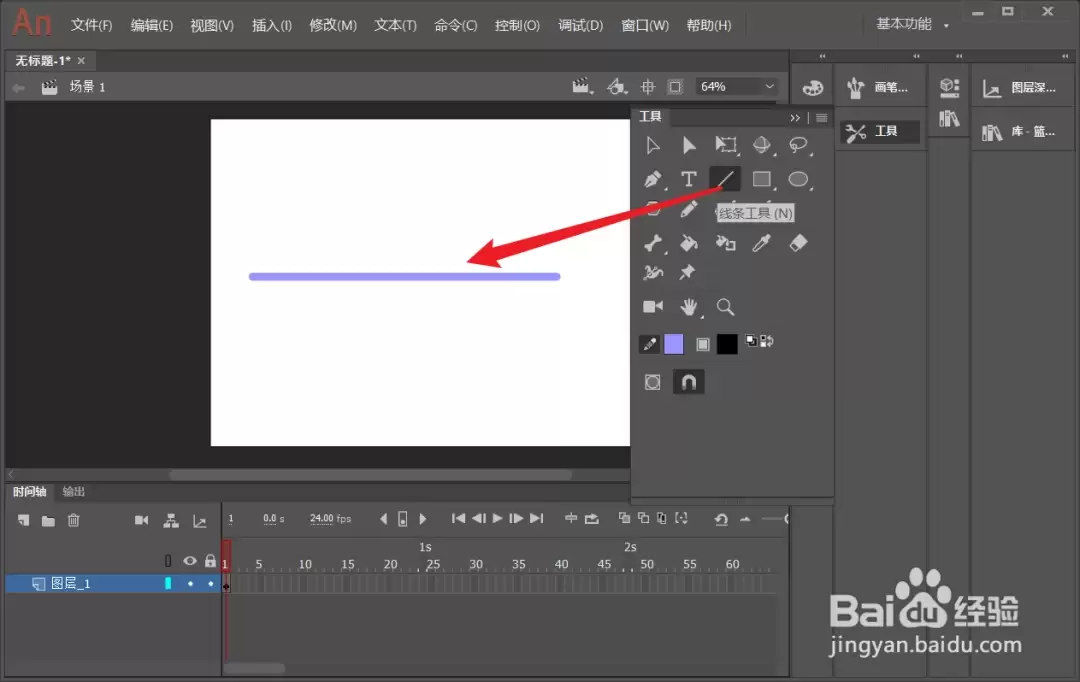Activate the Zoom magnifier tool
This screenshot has width=1080, height=682.
(x=725, y=307)
